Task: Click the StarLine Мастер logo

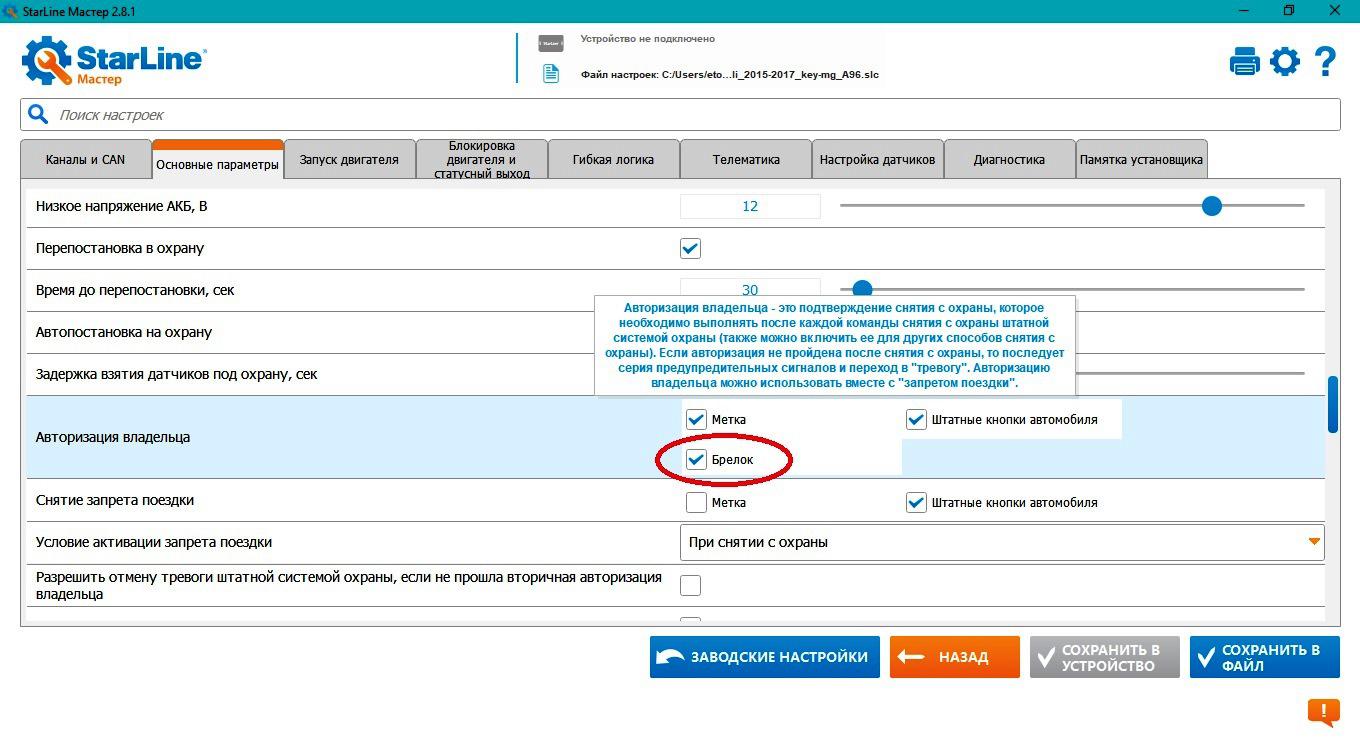Action: pos(113,61)
